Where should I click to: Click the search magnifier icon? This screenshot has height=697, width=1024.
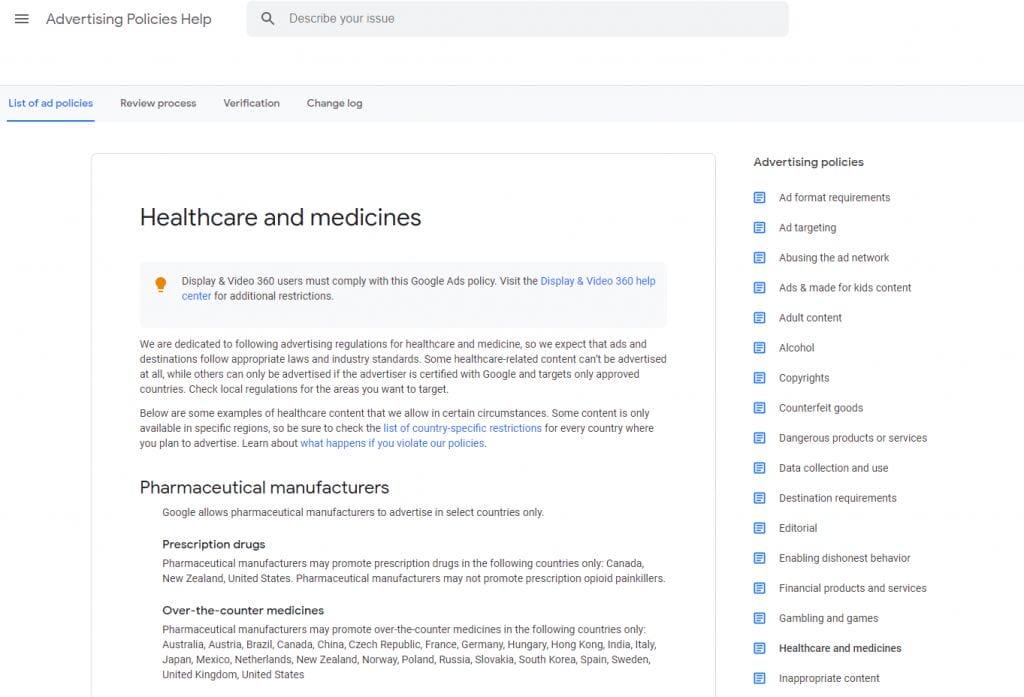[x=267, y=18]
